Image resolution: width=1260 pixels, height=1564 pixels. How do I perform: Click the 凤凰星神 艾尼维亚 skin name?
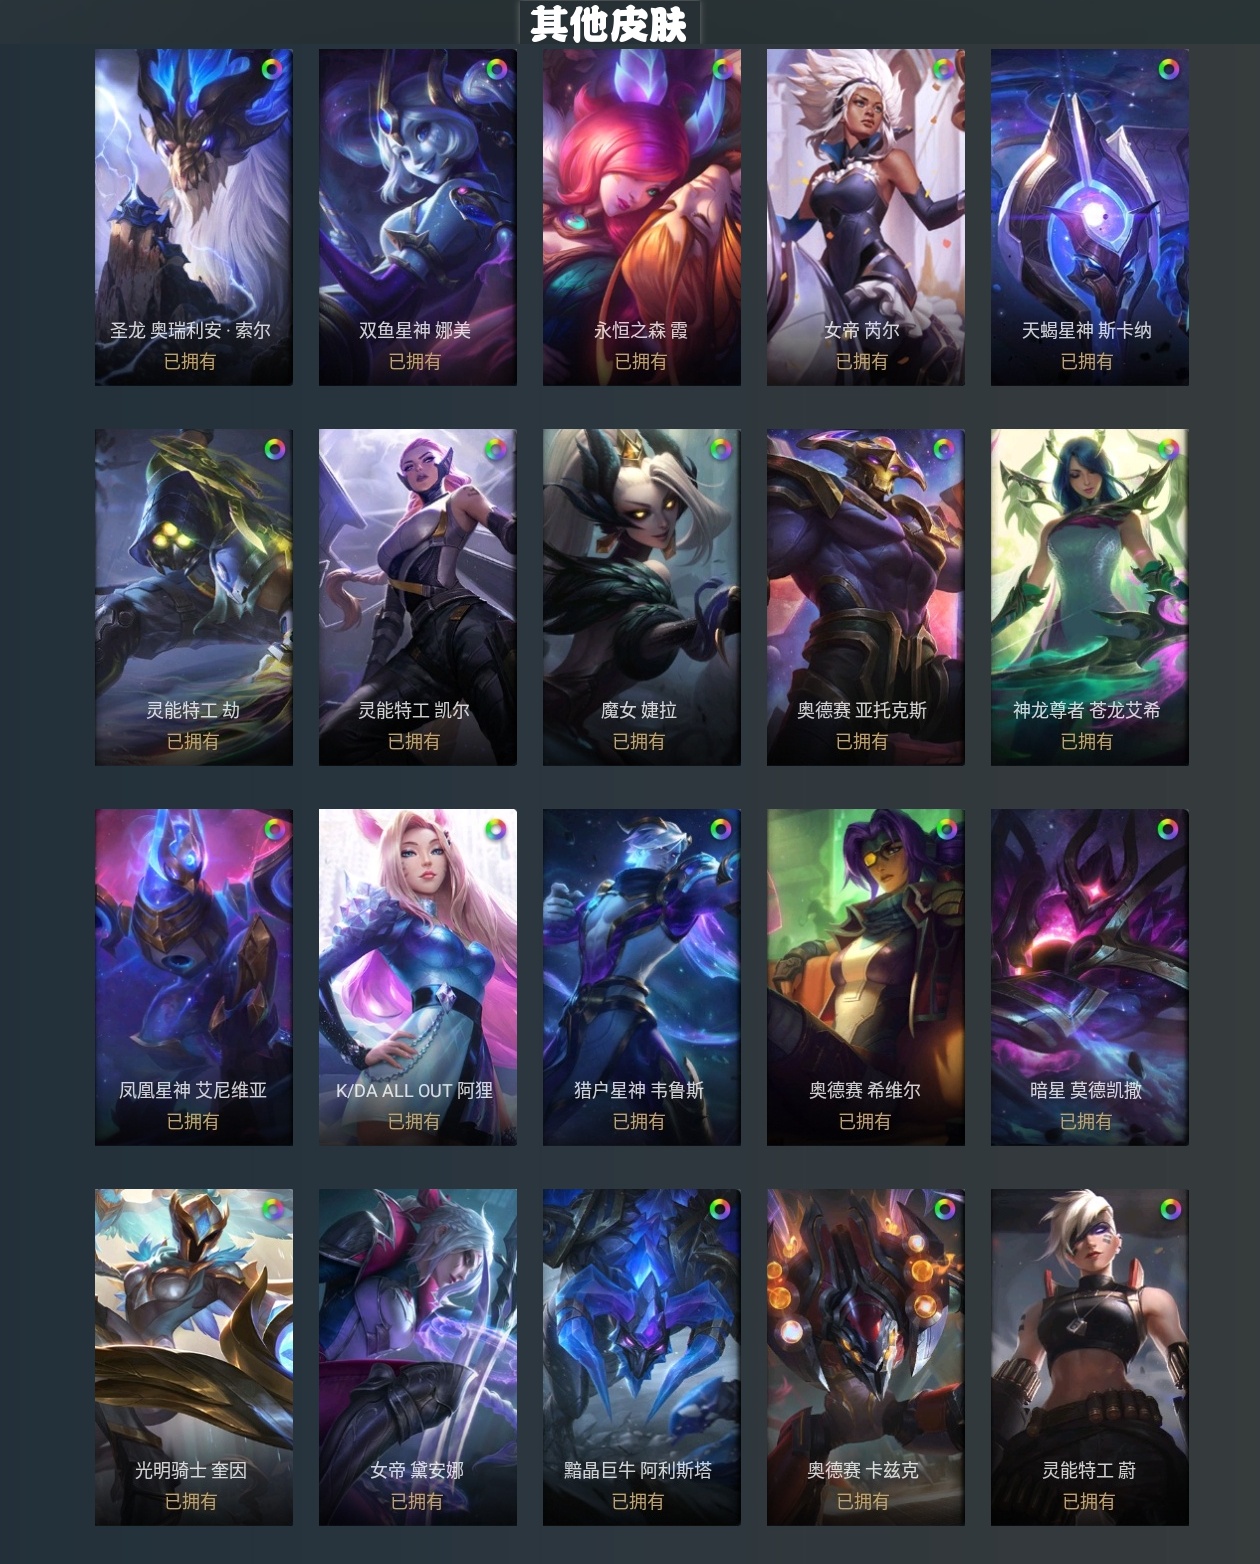coord(193,1090)
